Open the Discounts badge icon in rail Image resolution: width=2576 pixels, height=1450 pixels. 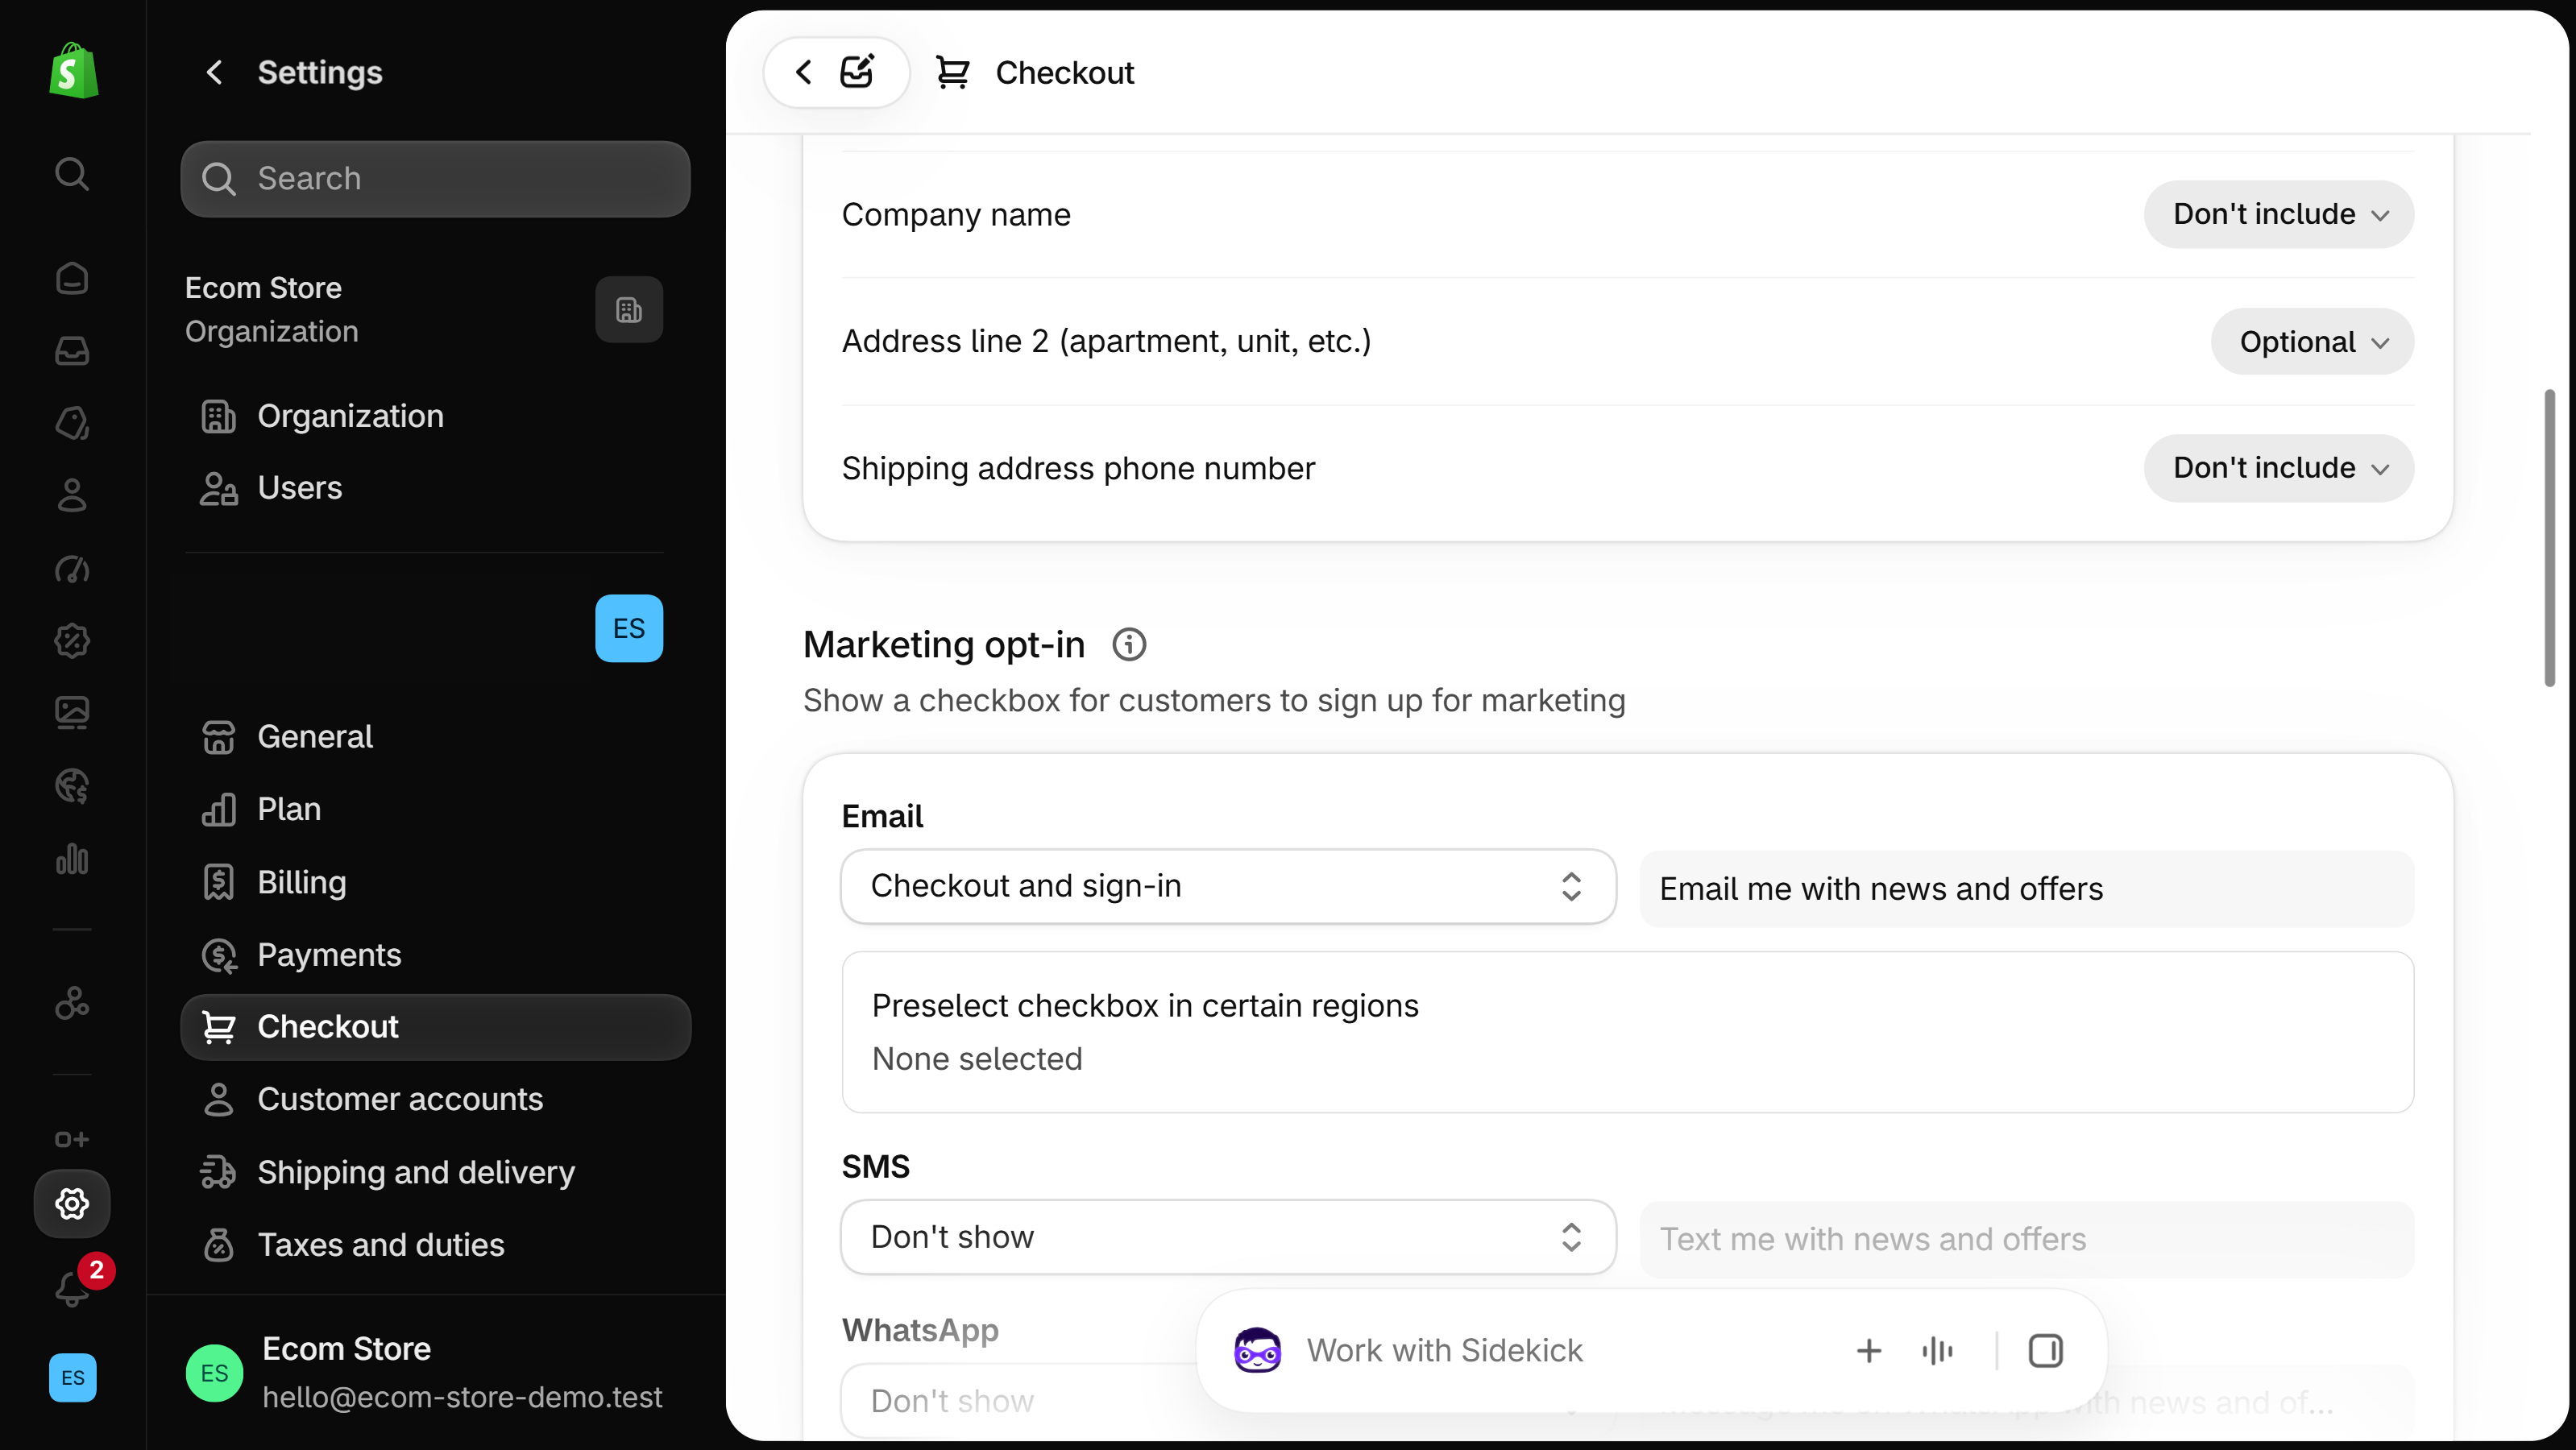click(x=72, y=640)
